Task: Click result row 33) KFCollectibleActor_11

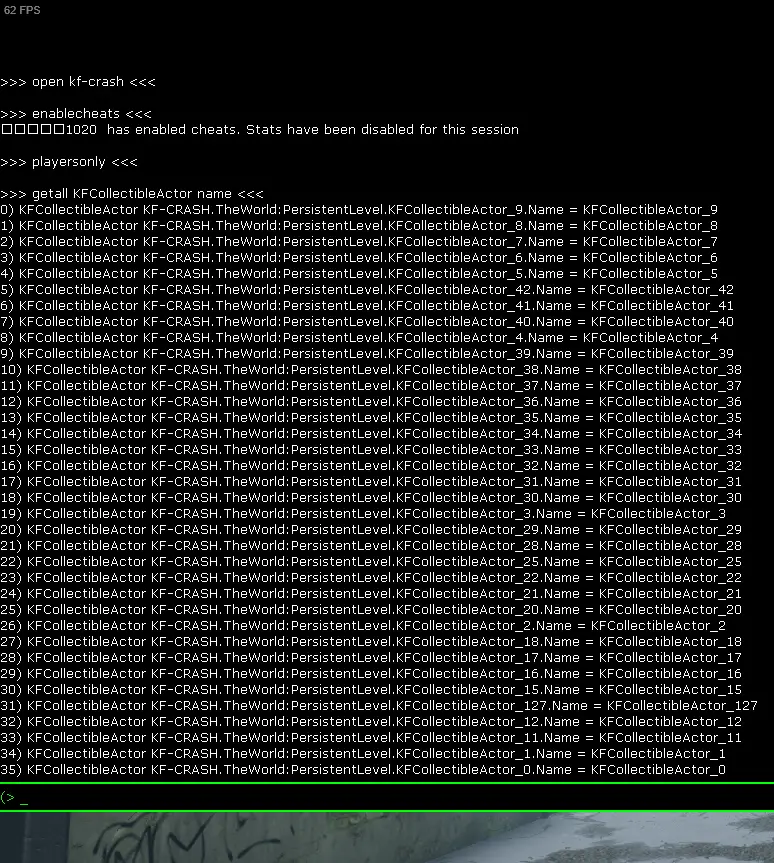Action: pyautogui.click(x=371, y=737)
